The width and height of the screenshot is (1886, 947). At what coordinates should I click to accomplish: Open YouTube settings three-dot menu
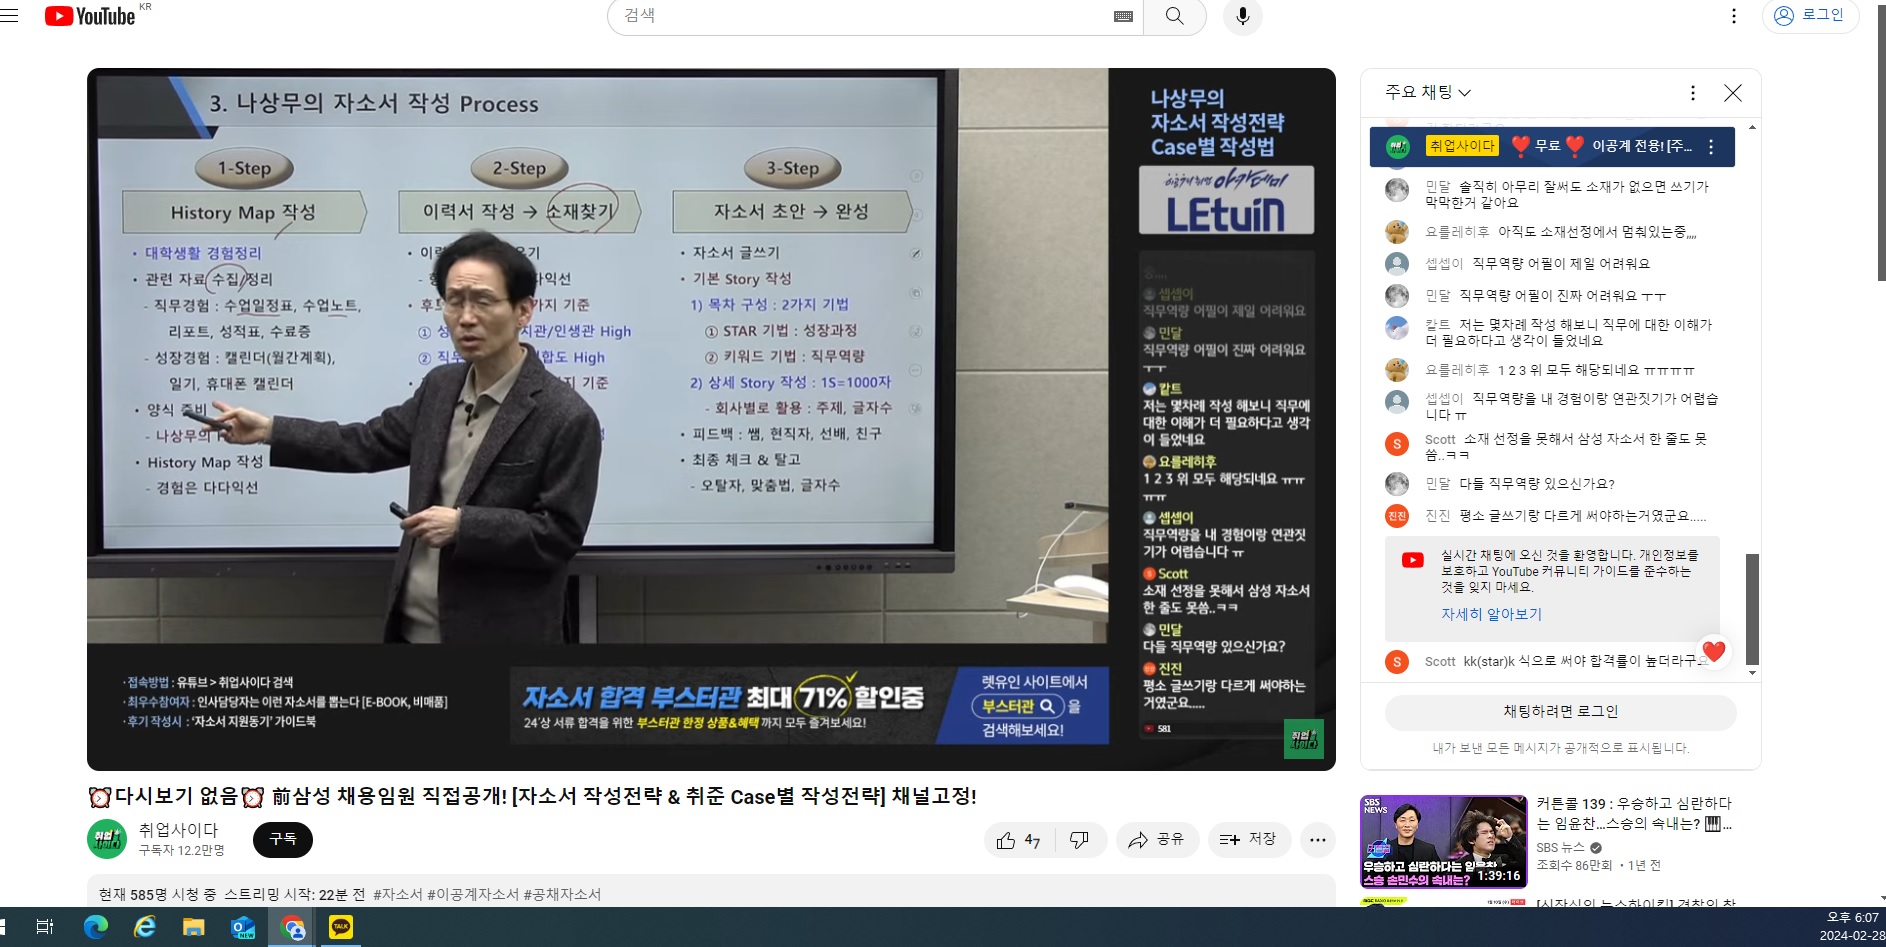coord(1734,16)
